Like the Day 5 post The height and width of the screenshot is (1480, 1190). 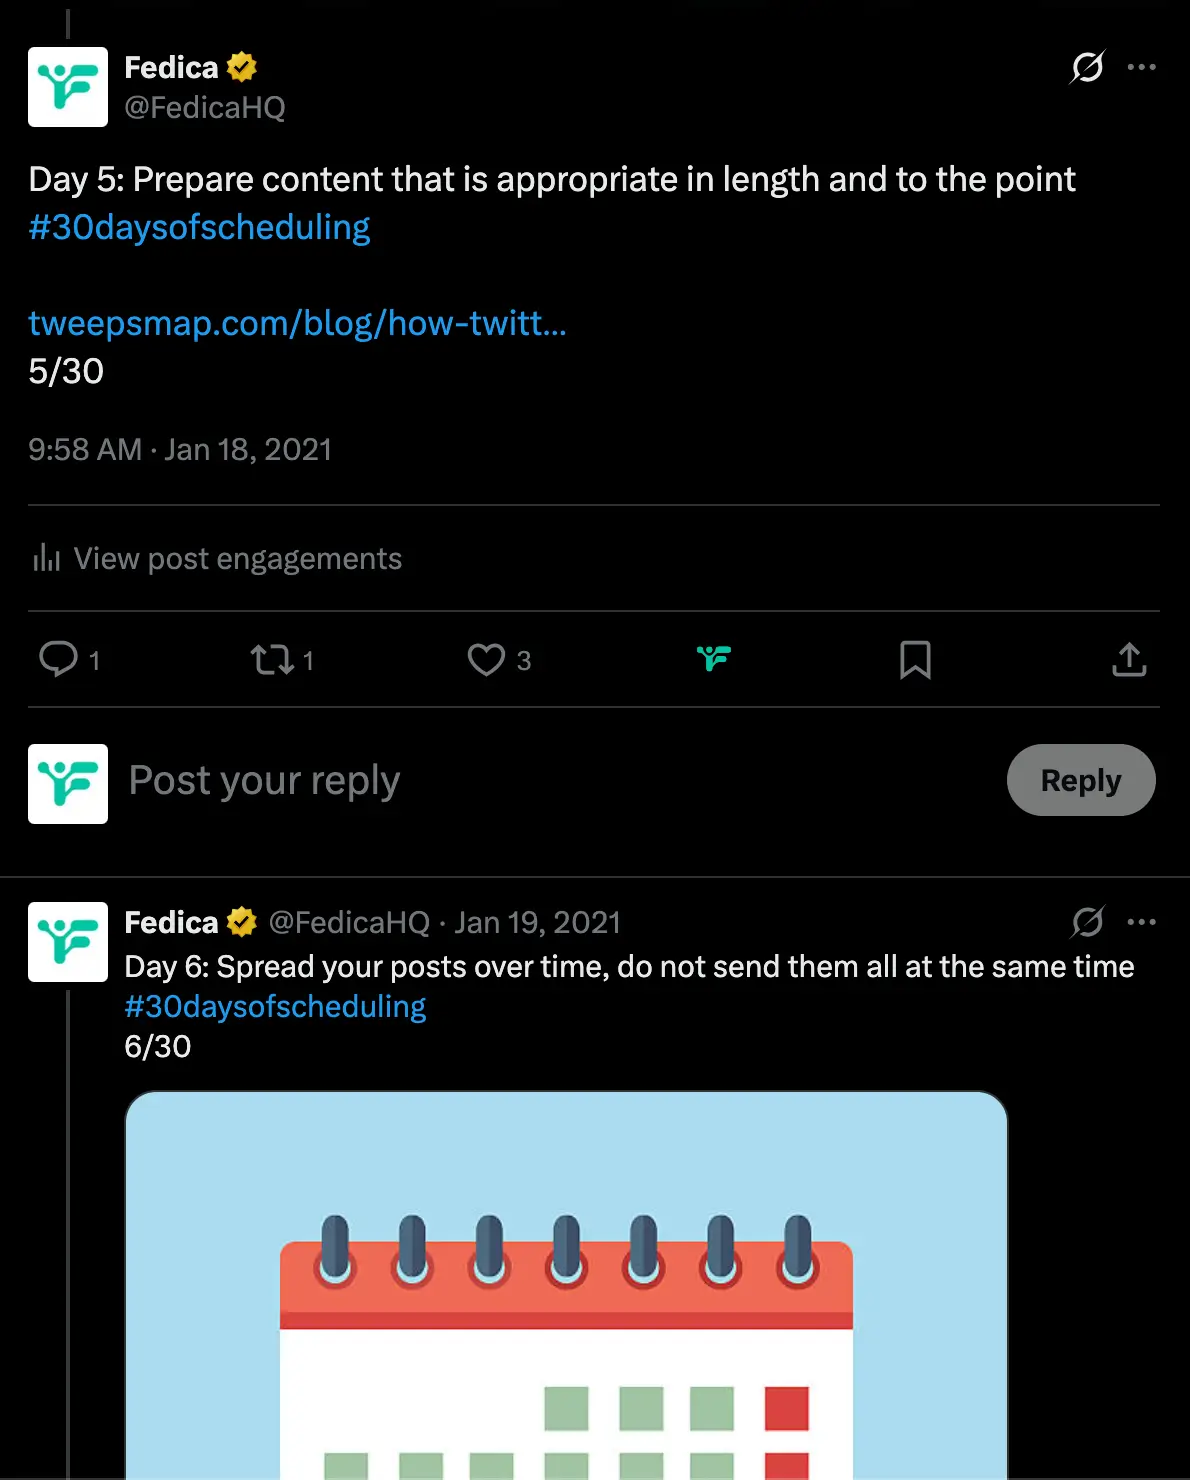[486, 659]
